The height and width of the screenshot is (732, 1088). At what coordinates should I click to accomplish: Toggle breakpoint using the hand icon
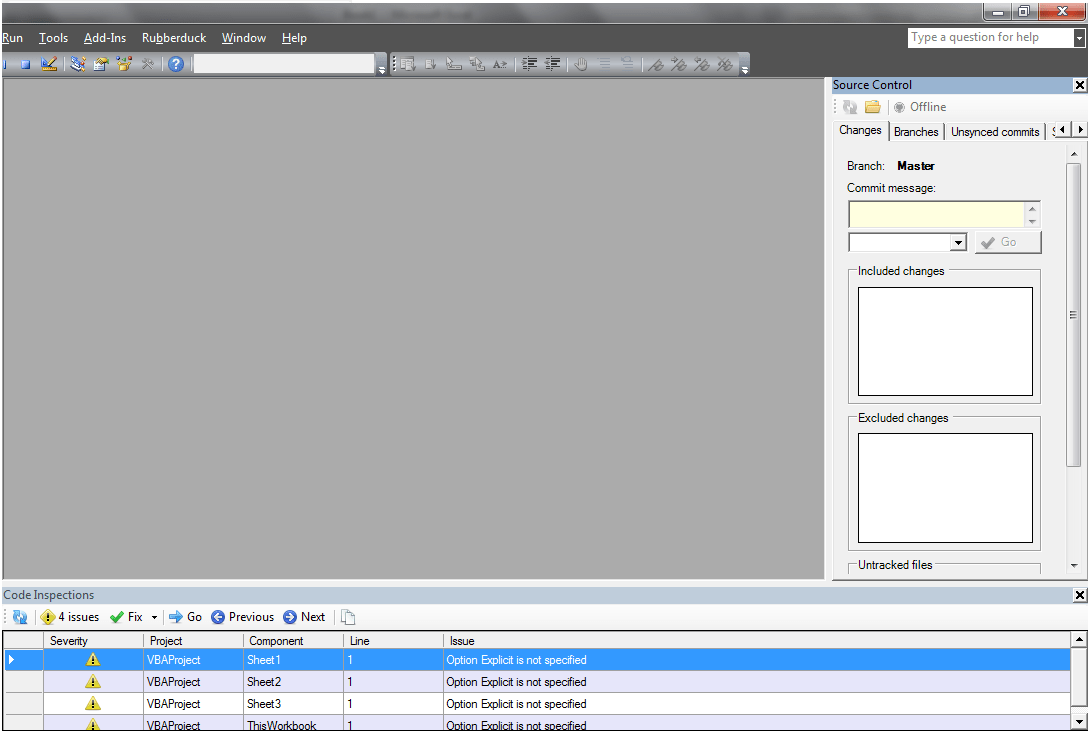(581, 64)
